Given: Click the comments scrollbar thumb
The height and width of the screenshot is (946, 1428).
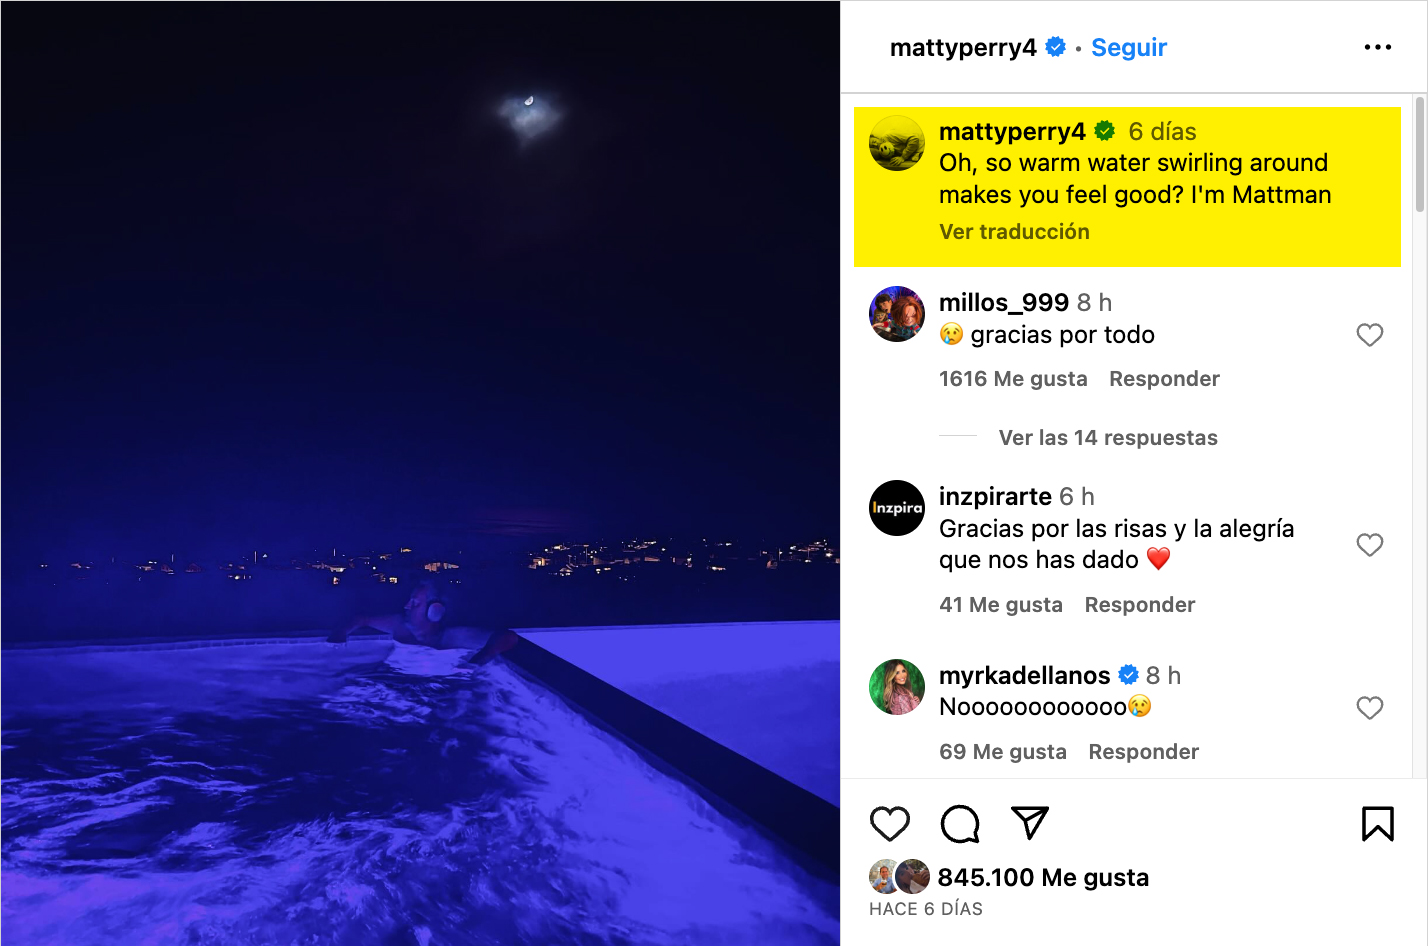Looking at the screenshot, I should [x=1420, y=155].
